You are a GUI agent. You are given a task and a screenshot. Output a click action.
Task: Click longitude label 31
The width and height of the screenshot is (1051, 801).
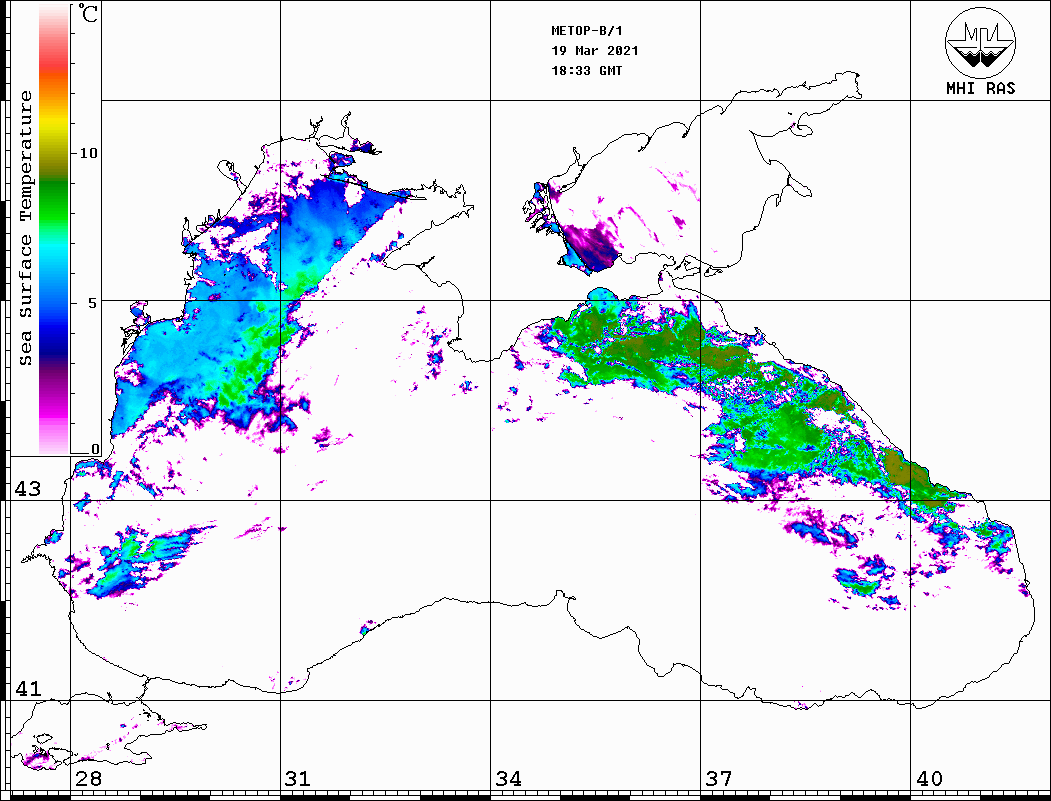[298, 778]
